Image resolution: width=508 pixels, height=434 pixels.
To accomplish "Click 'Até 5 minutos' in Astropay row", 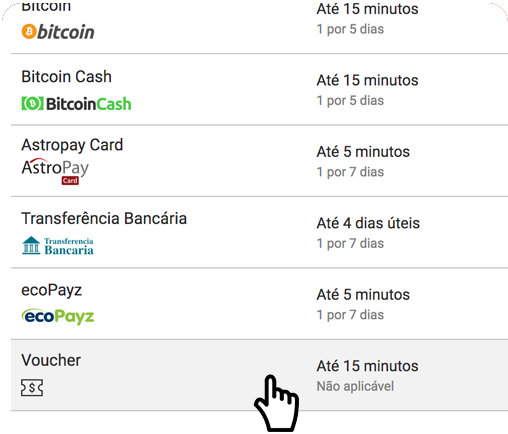I will (363, 152).
